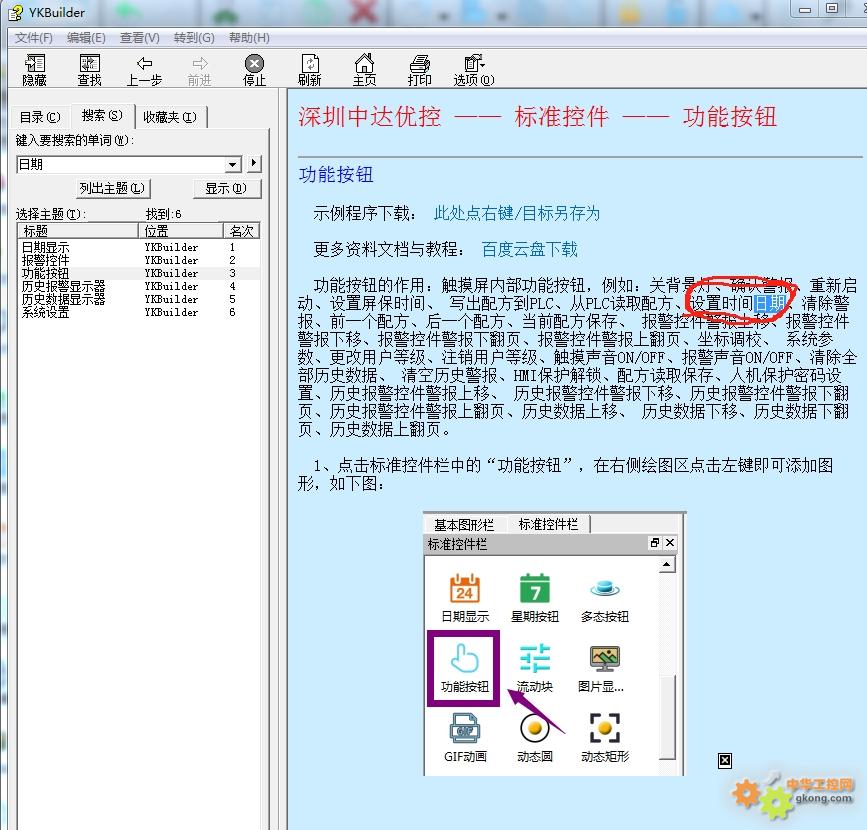Viewport: 867px width, 830px height.
Task: Sort results by 位置 column header
Action: pos(180,231)
